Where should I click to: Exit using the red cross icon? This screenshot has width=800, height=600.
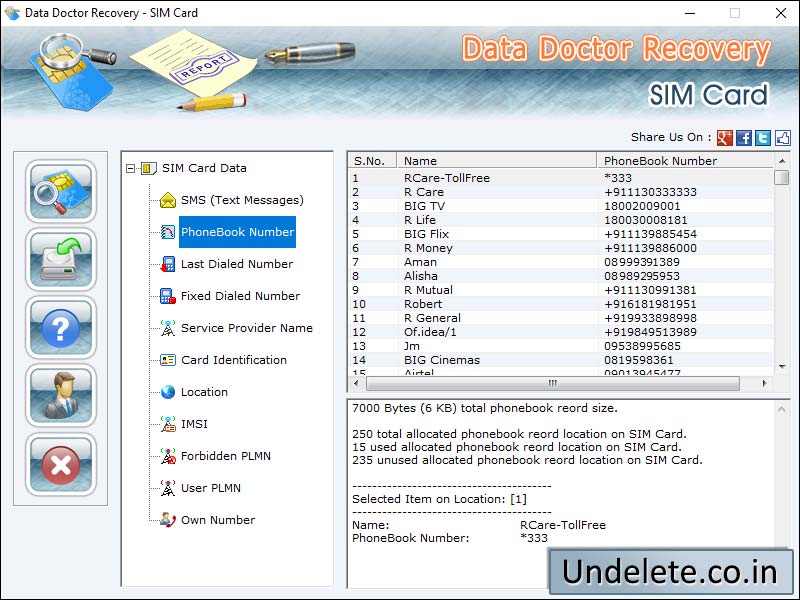(60, 463)
